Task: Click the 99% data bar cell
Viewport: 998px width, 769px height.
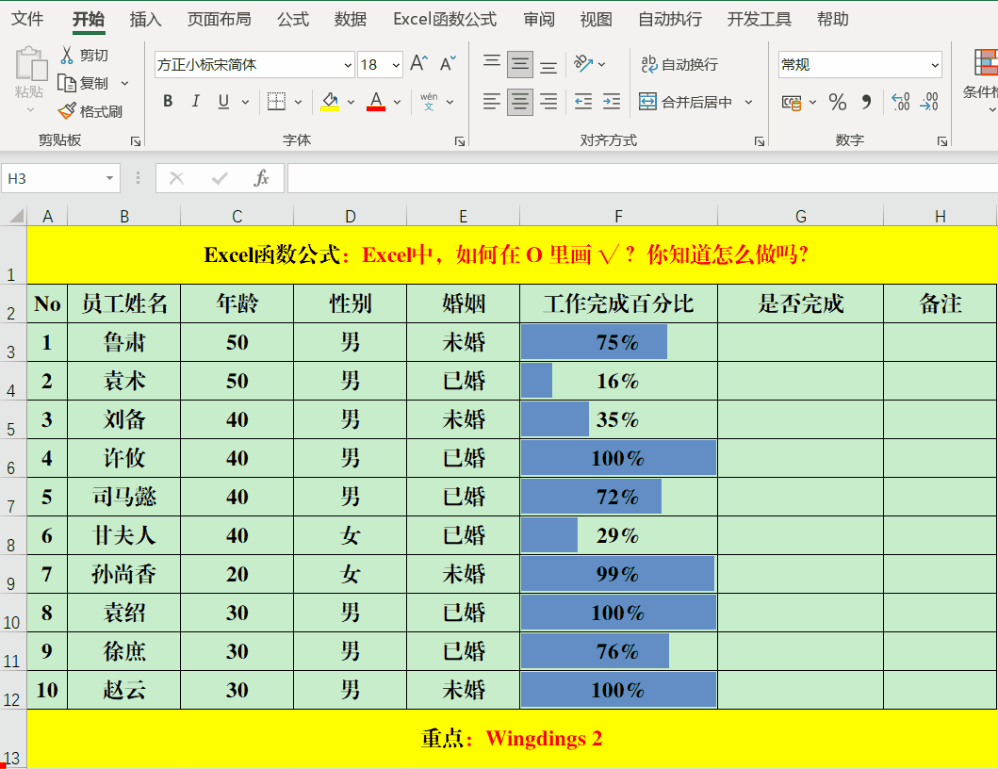Action: tap(618, 574)
